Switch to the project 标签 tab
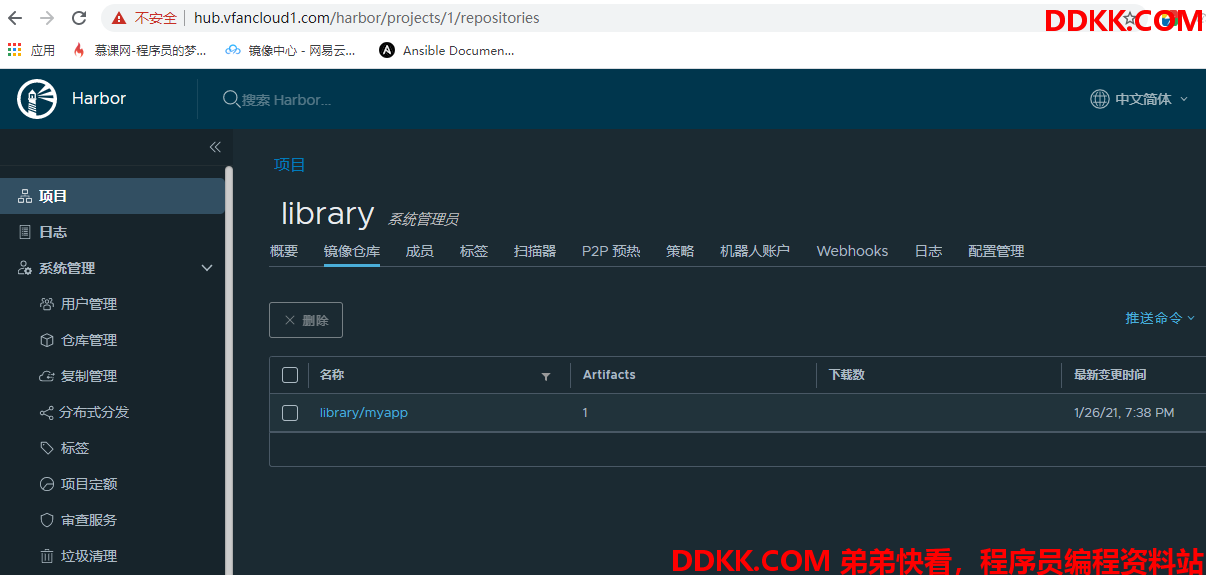This screenshot has width=1206, height=575. (x=474, y=251)
